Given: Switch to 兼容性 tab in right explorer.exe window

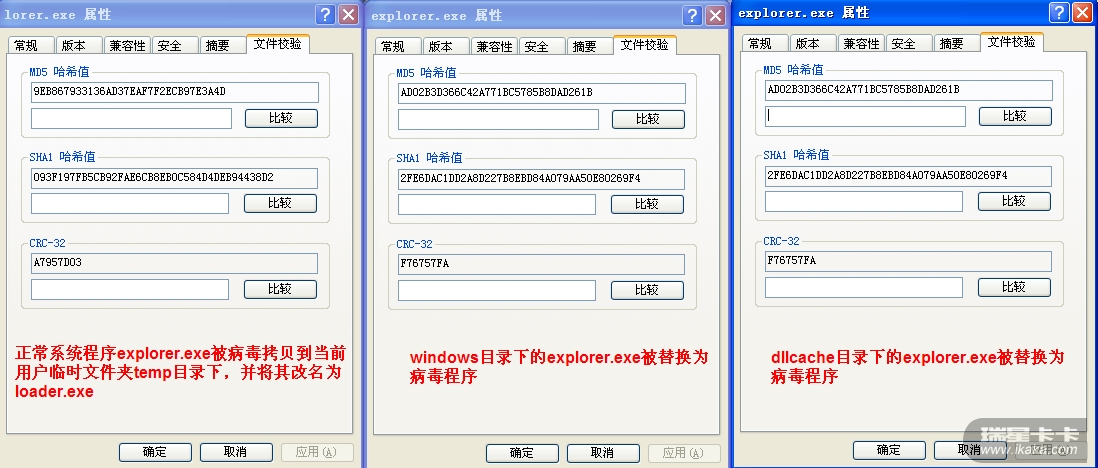Looking at the screenshot, I should (861, 43).
